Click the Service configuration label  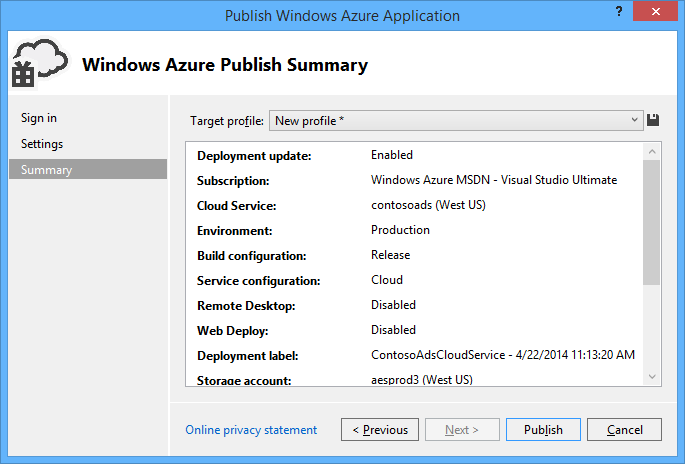259,281
